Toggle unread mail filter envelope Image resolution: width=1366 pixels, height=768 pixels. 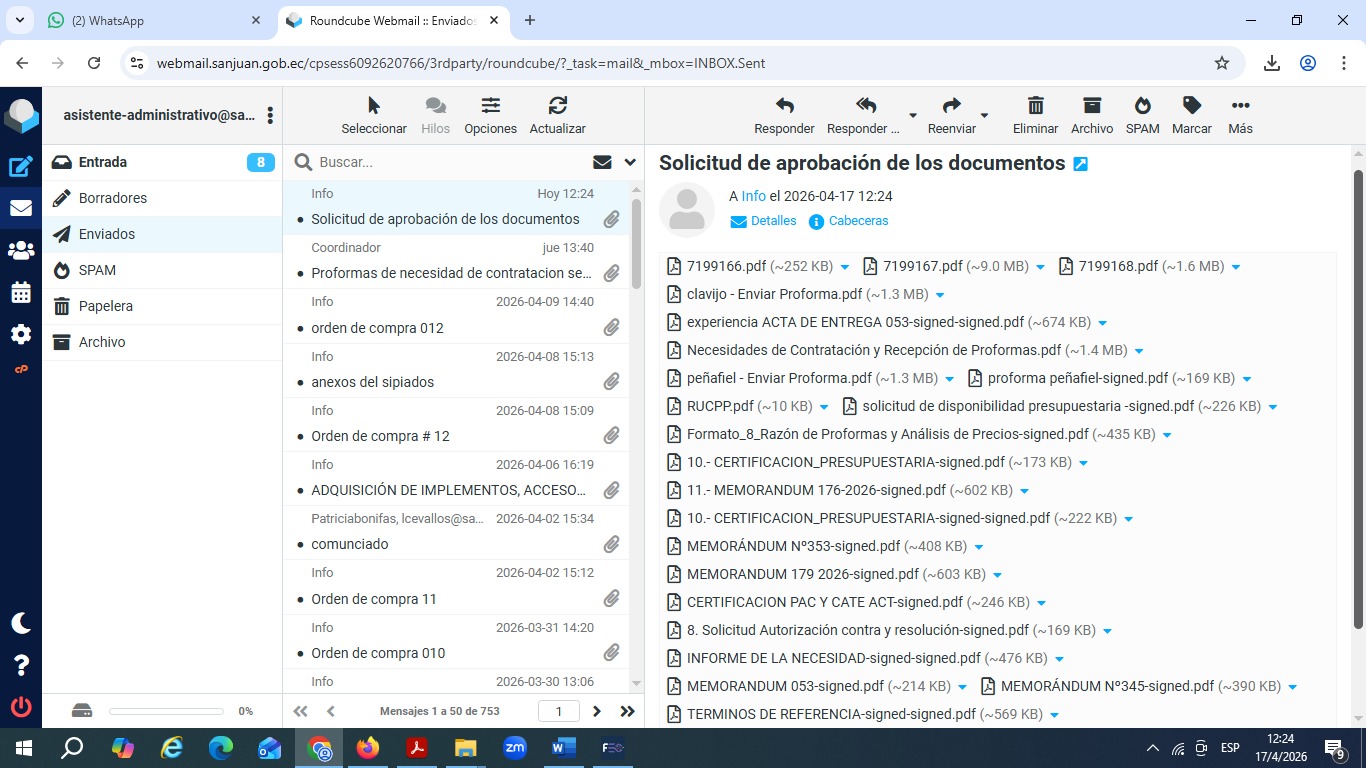coord(602,162)
